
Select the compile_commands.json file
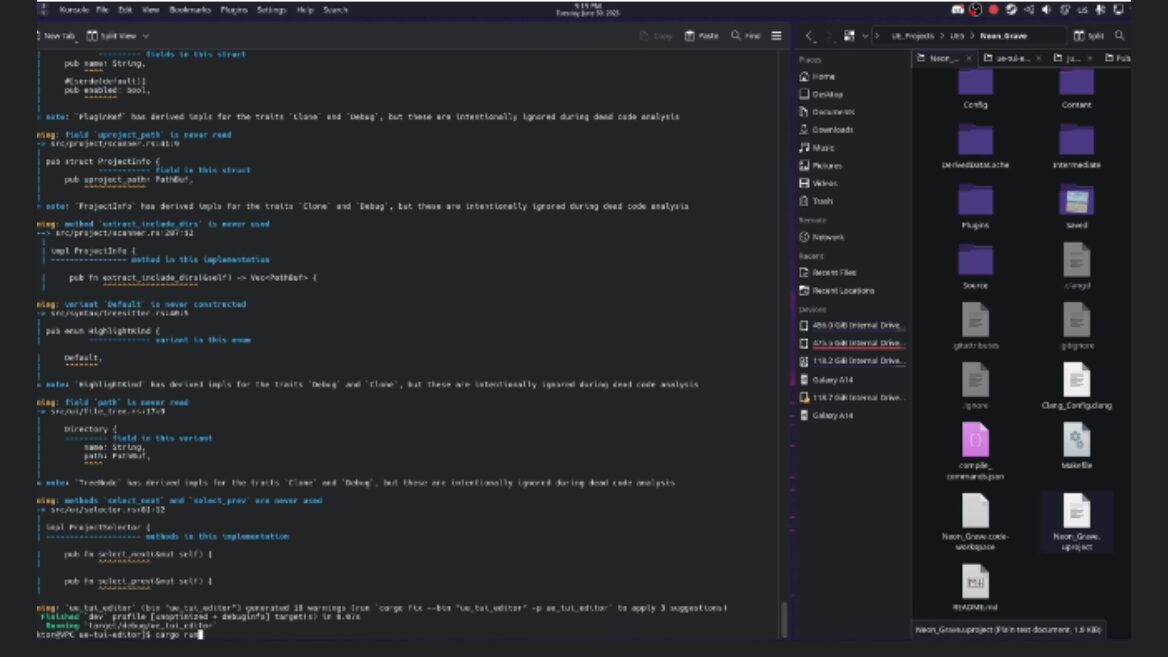click(975, 450)
